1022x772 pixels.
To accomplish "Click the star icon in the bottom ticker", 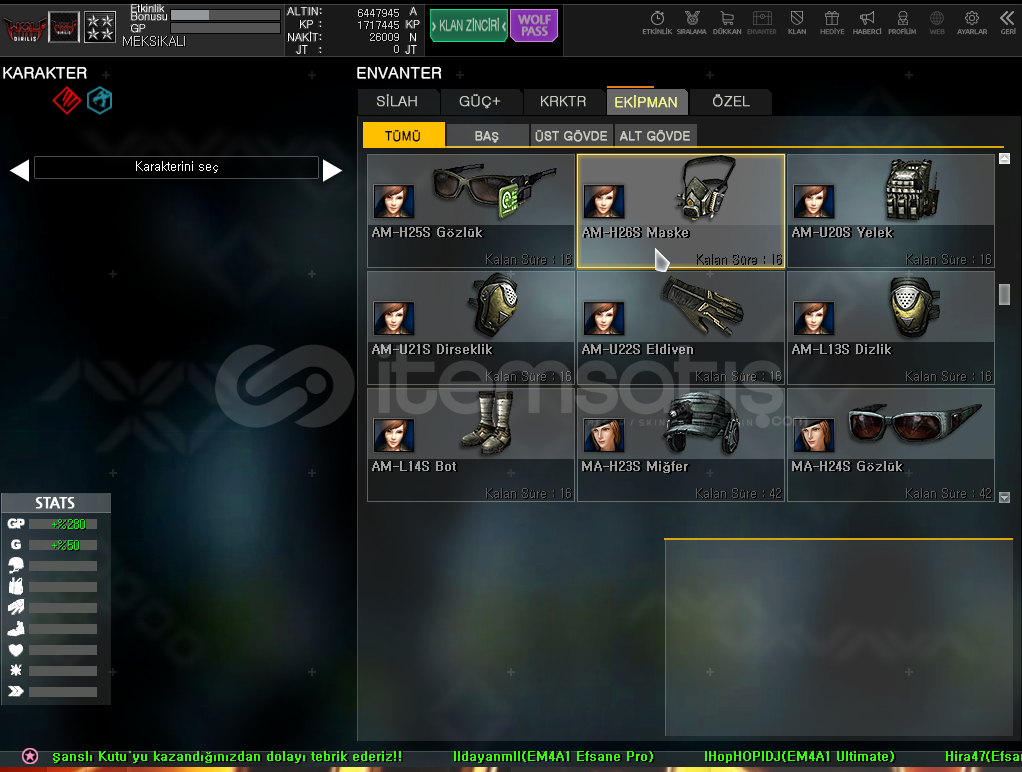I will point(30,756).
